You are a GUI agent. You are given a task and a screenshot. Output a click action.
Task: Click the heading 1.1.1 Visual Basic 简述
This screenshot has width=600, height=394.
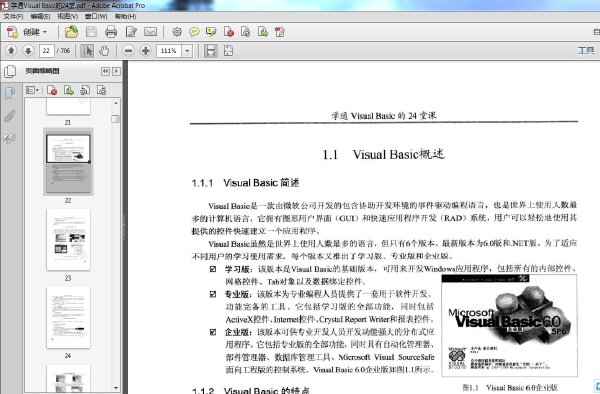coord(245,183)
